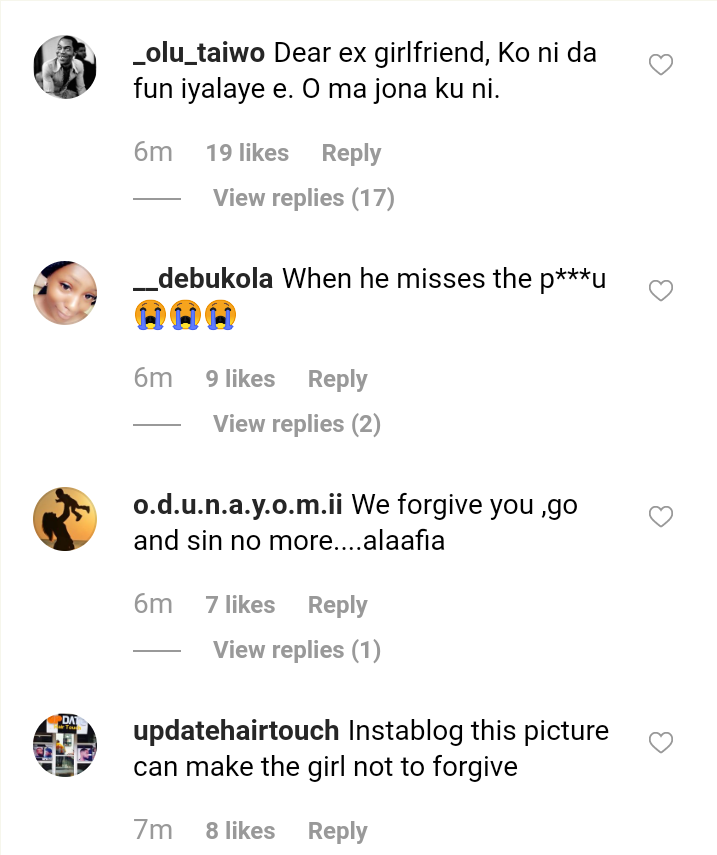Viewport: 717px width, 855px height.
Task: Expand View replies (2)
Action: click(296, 424)
